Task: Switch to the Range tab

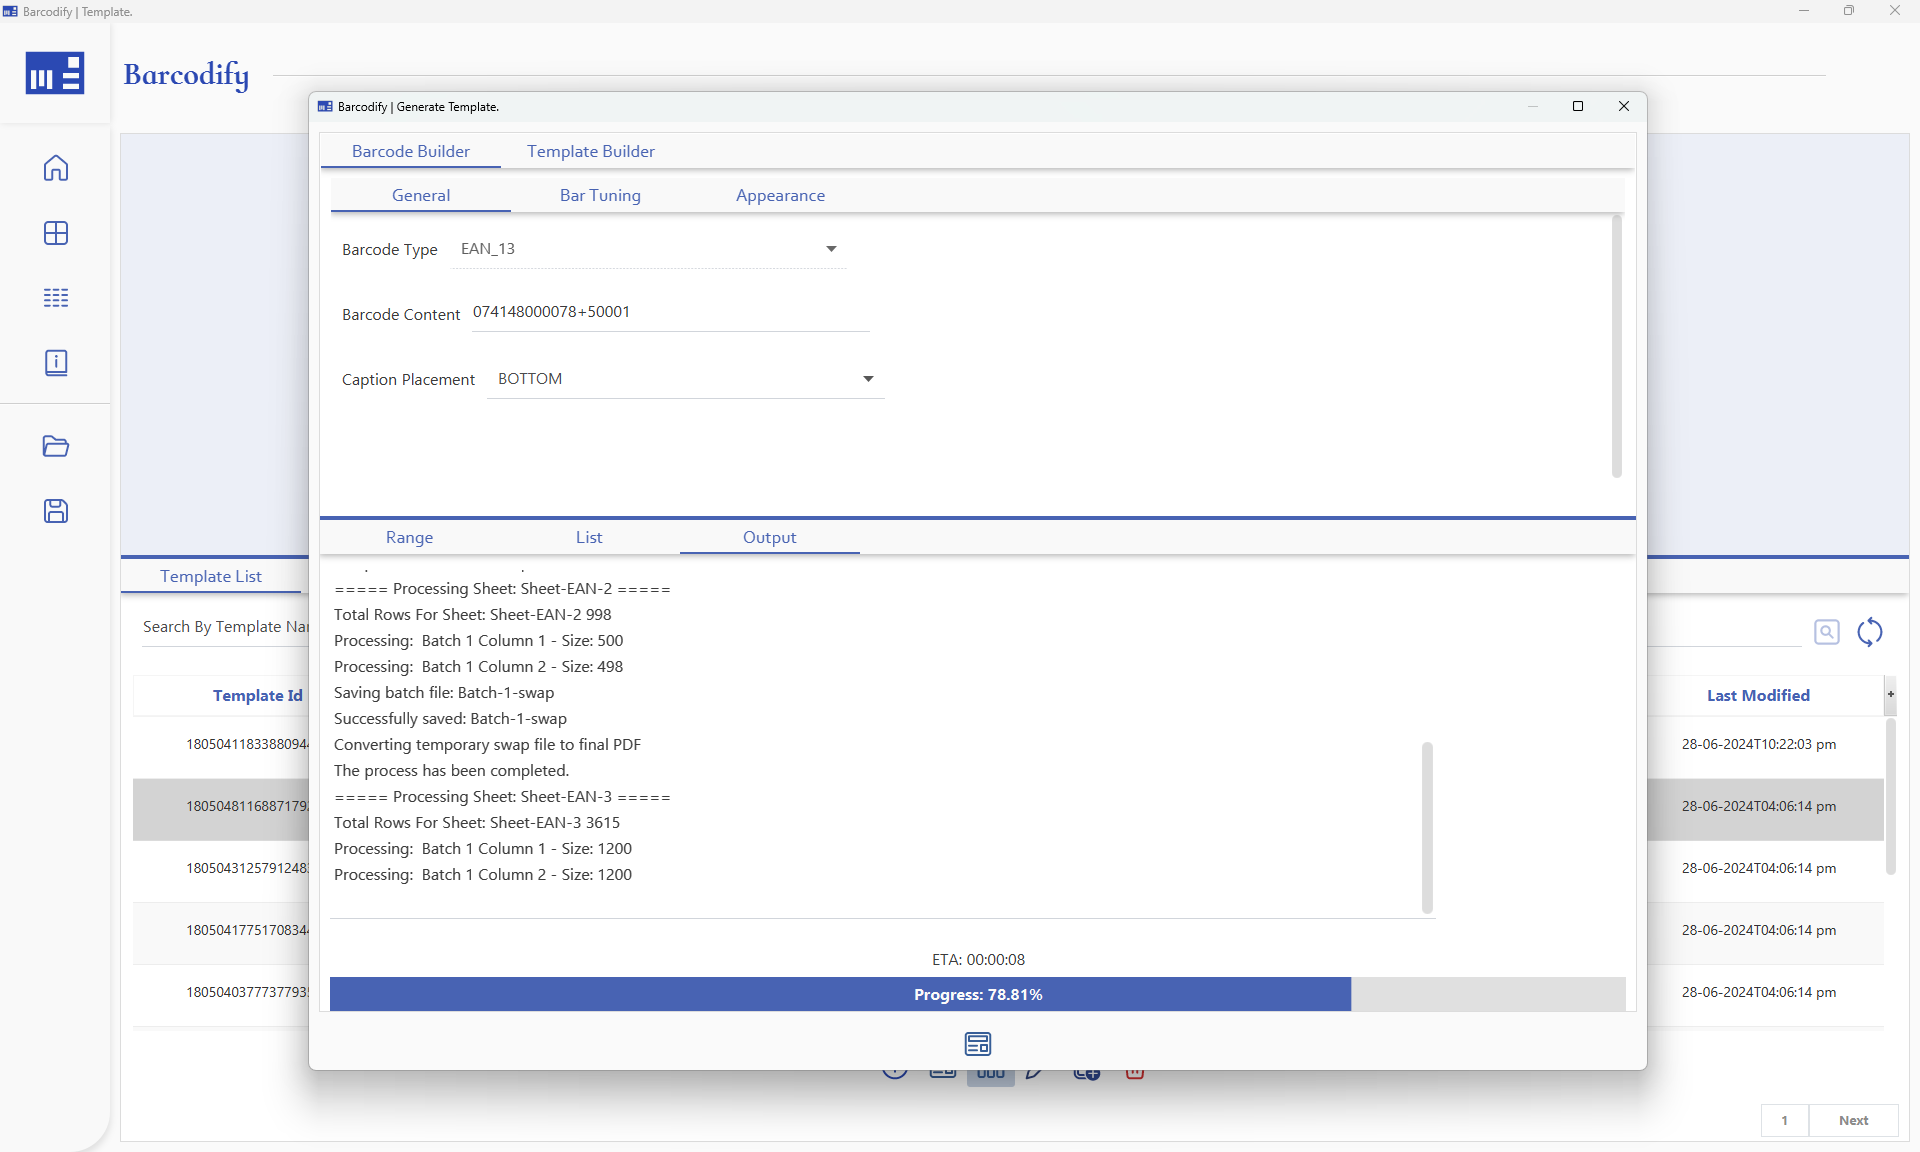Action: (x=409, y=537)
